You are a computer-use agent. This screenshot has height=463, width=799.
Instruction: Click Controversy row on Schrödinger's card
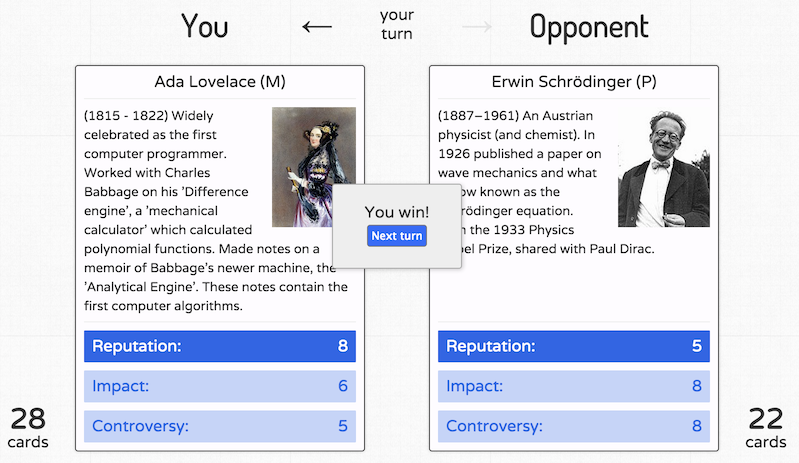(x=574, y=426)
